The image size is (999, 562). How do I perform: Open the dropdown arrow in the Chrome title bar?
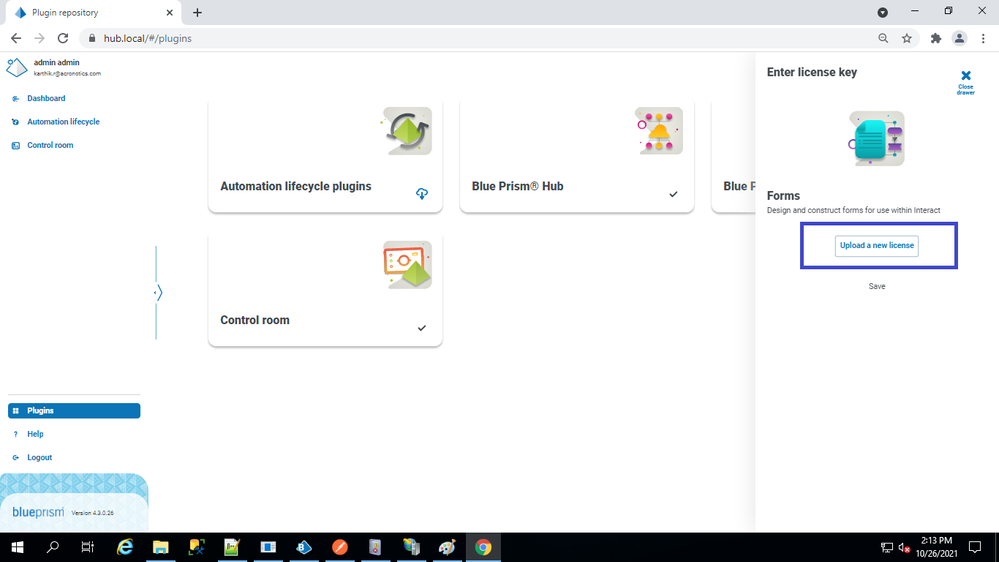882,13
